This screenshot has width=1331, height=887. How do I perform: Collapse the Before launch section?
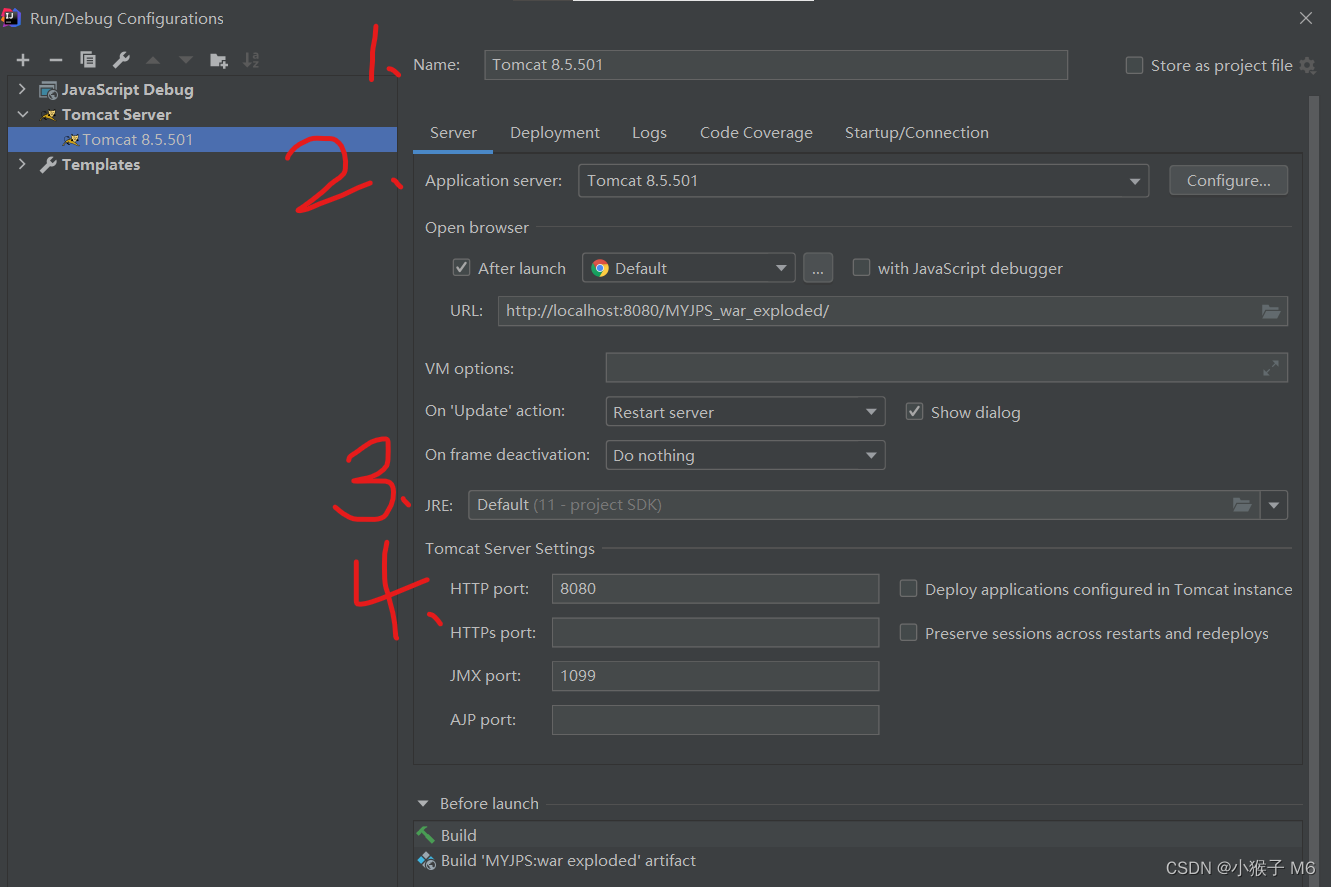[423, 804]
